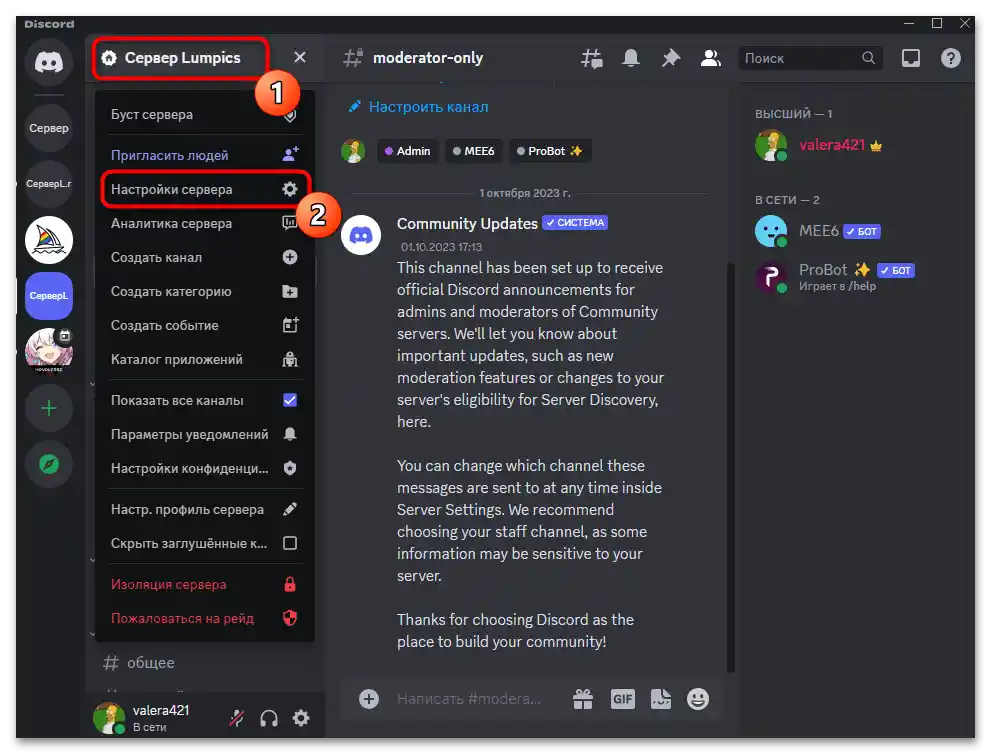This screenshot has width=991, height=754.
Task: Close the server dropdown with X
Action: click(x=300, y=58)
